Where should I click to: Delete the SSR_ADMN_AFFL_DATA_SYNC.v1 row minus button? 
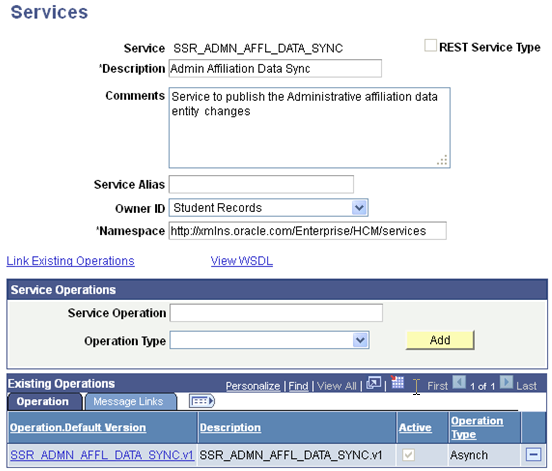click(533, 454)
